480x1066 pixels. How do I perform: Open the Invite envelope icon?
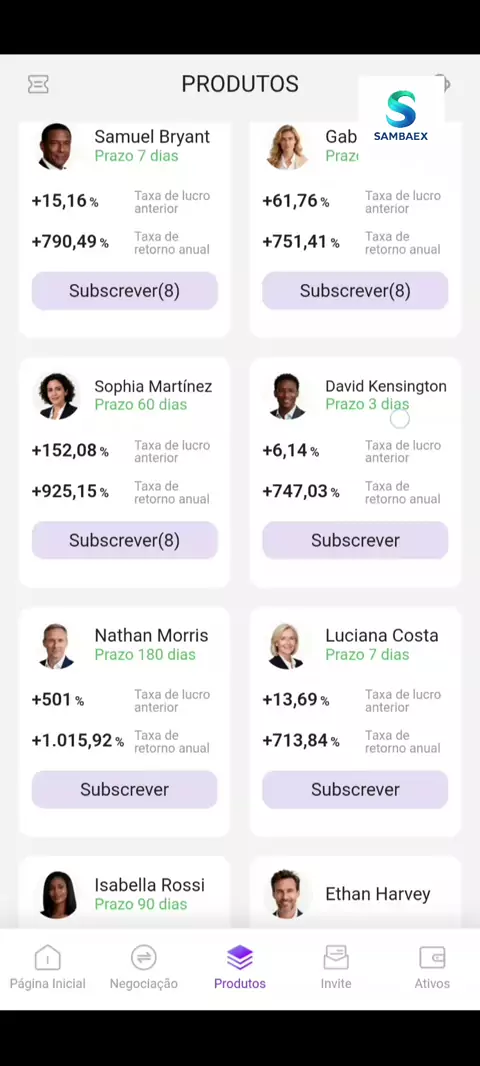(x=336, y=957)
